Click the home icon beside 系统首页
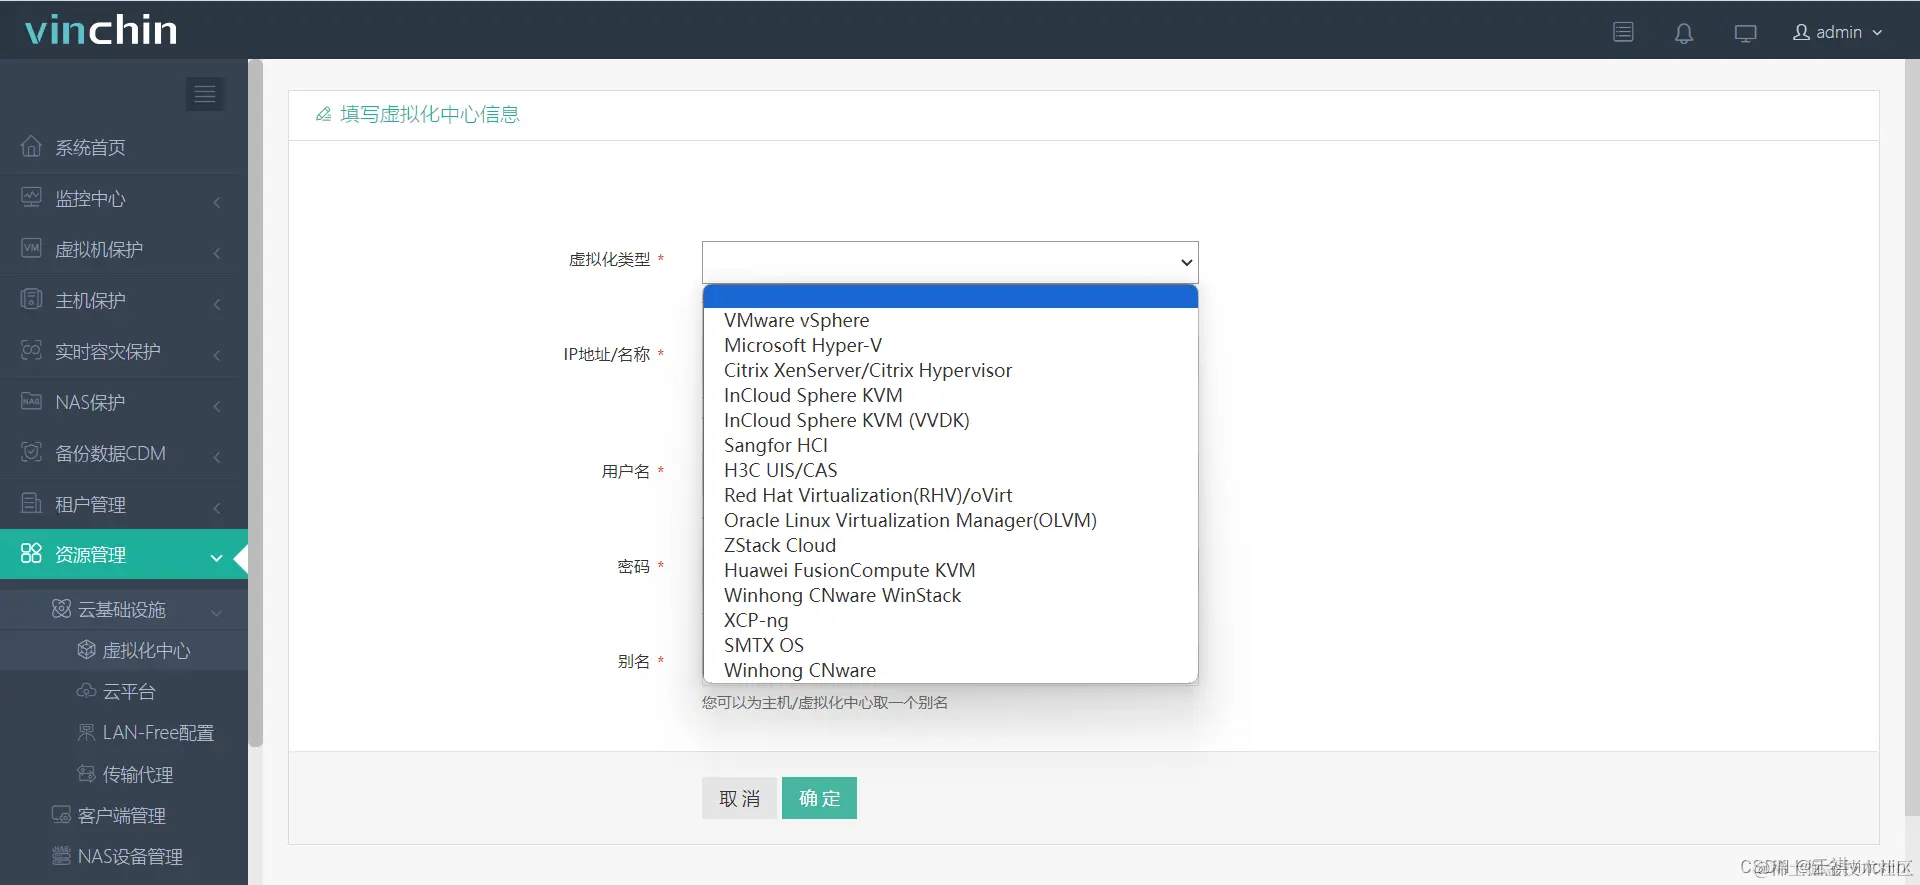 tap(31, 147)
